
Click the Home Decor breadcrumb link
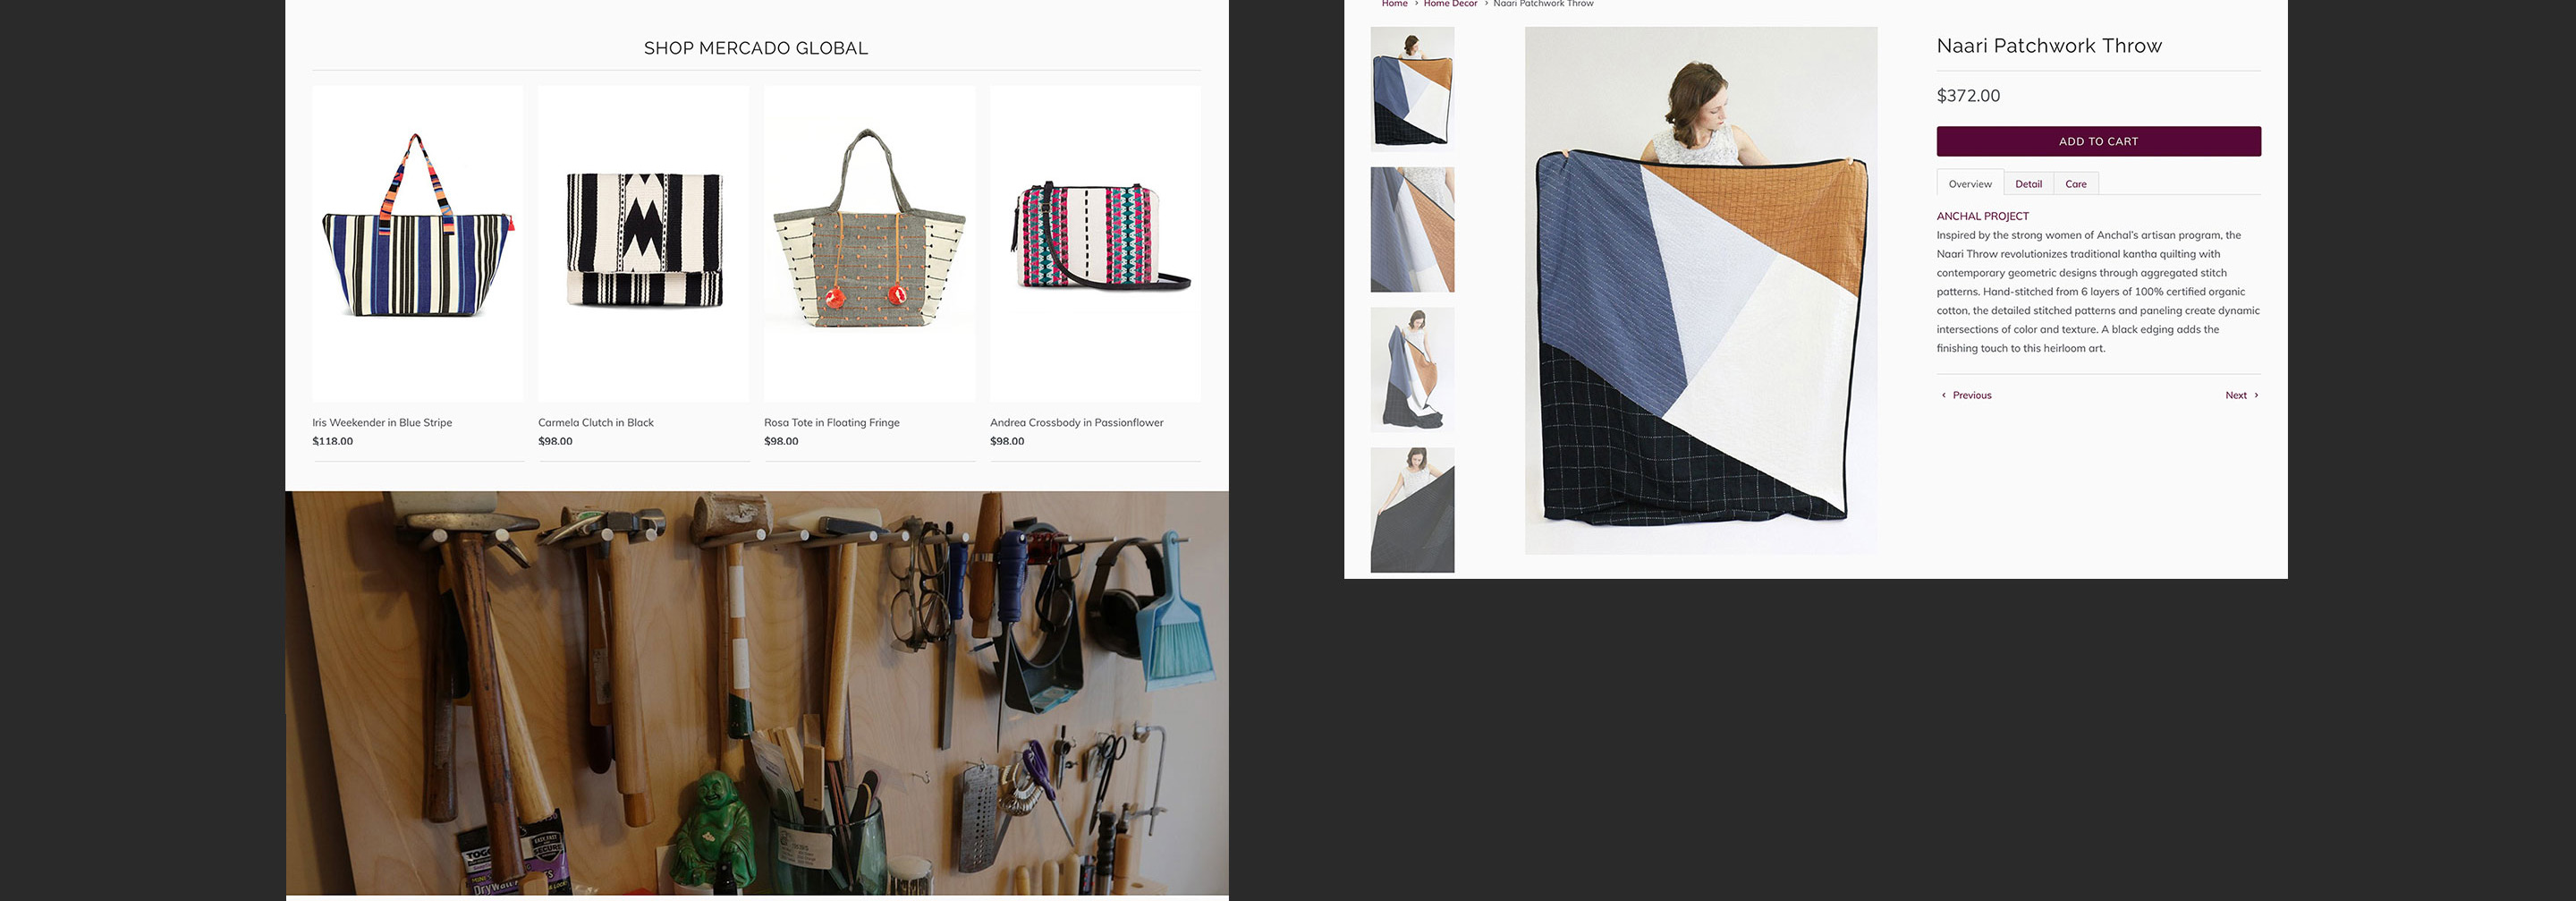(1450, 4)
